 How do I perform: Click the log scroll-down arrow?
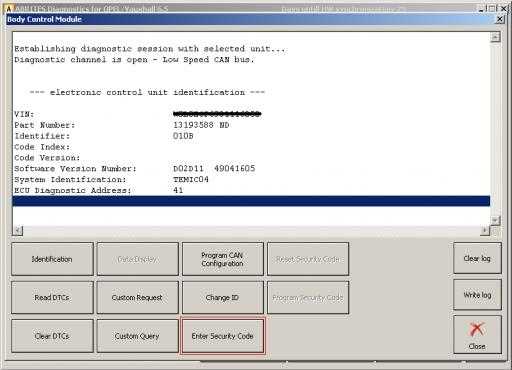coord(495,220)
